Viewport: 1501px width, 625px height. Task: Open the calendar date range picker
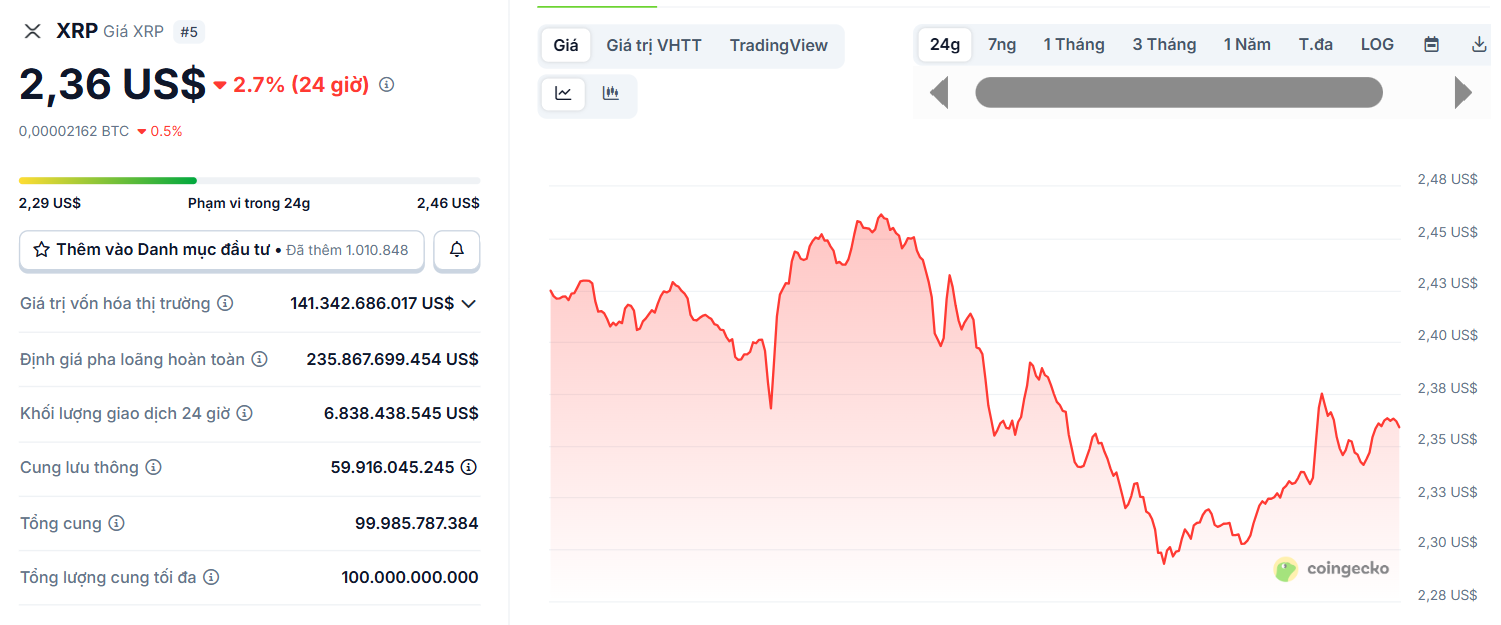point(1431,45)
